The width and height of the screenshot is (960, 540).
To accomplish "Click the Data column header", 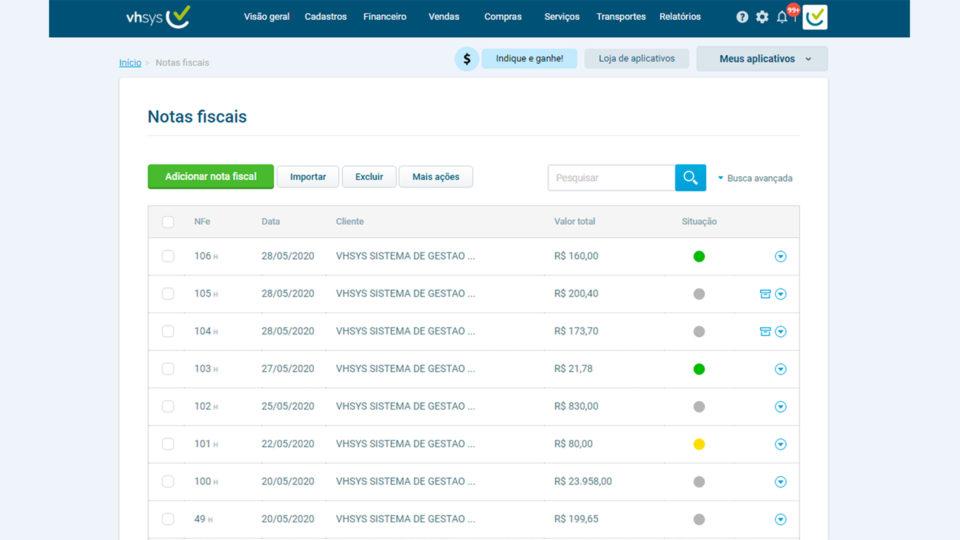I will (x=271, y=222).
